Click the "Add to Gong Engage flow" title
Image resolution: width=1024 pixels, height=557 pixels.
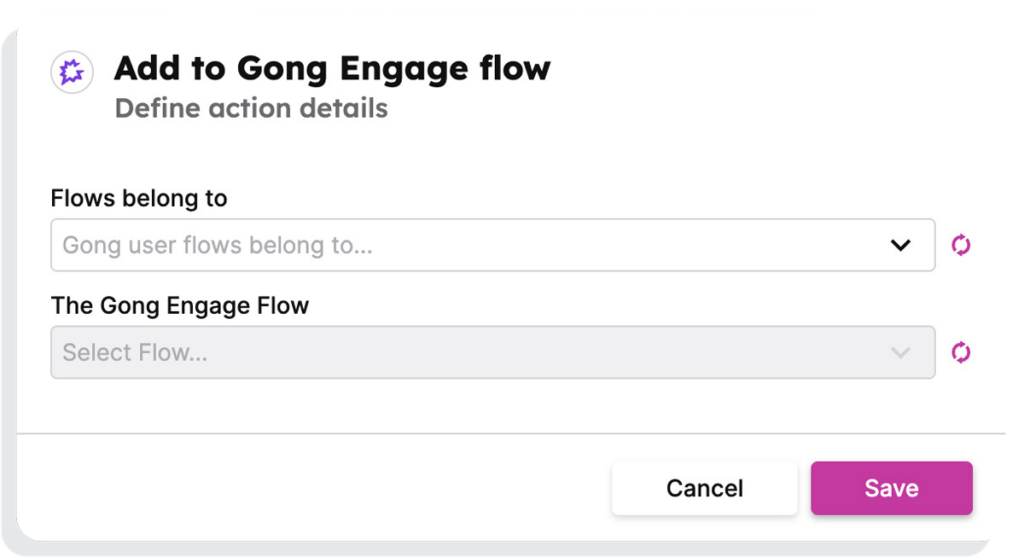332,69
